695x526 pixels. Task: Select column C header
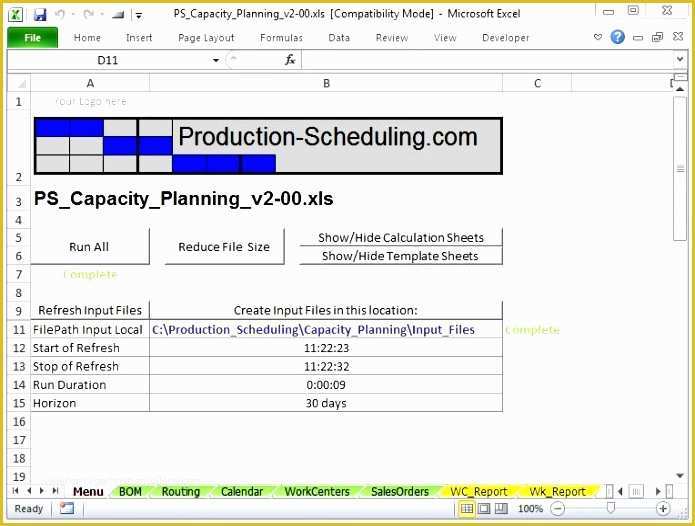537,83
